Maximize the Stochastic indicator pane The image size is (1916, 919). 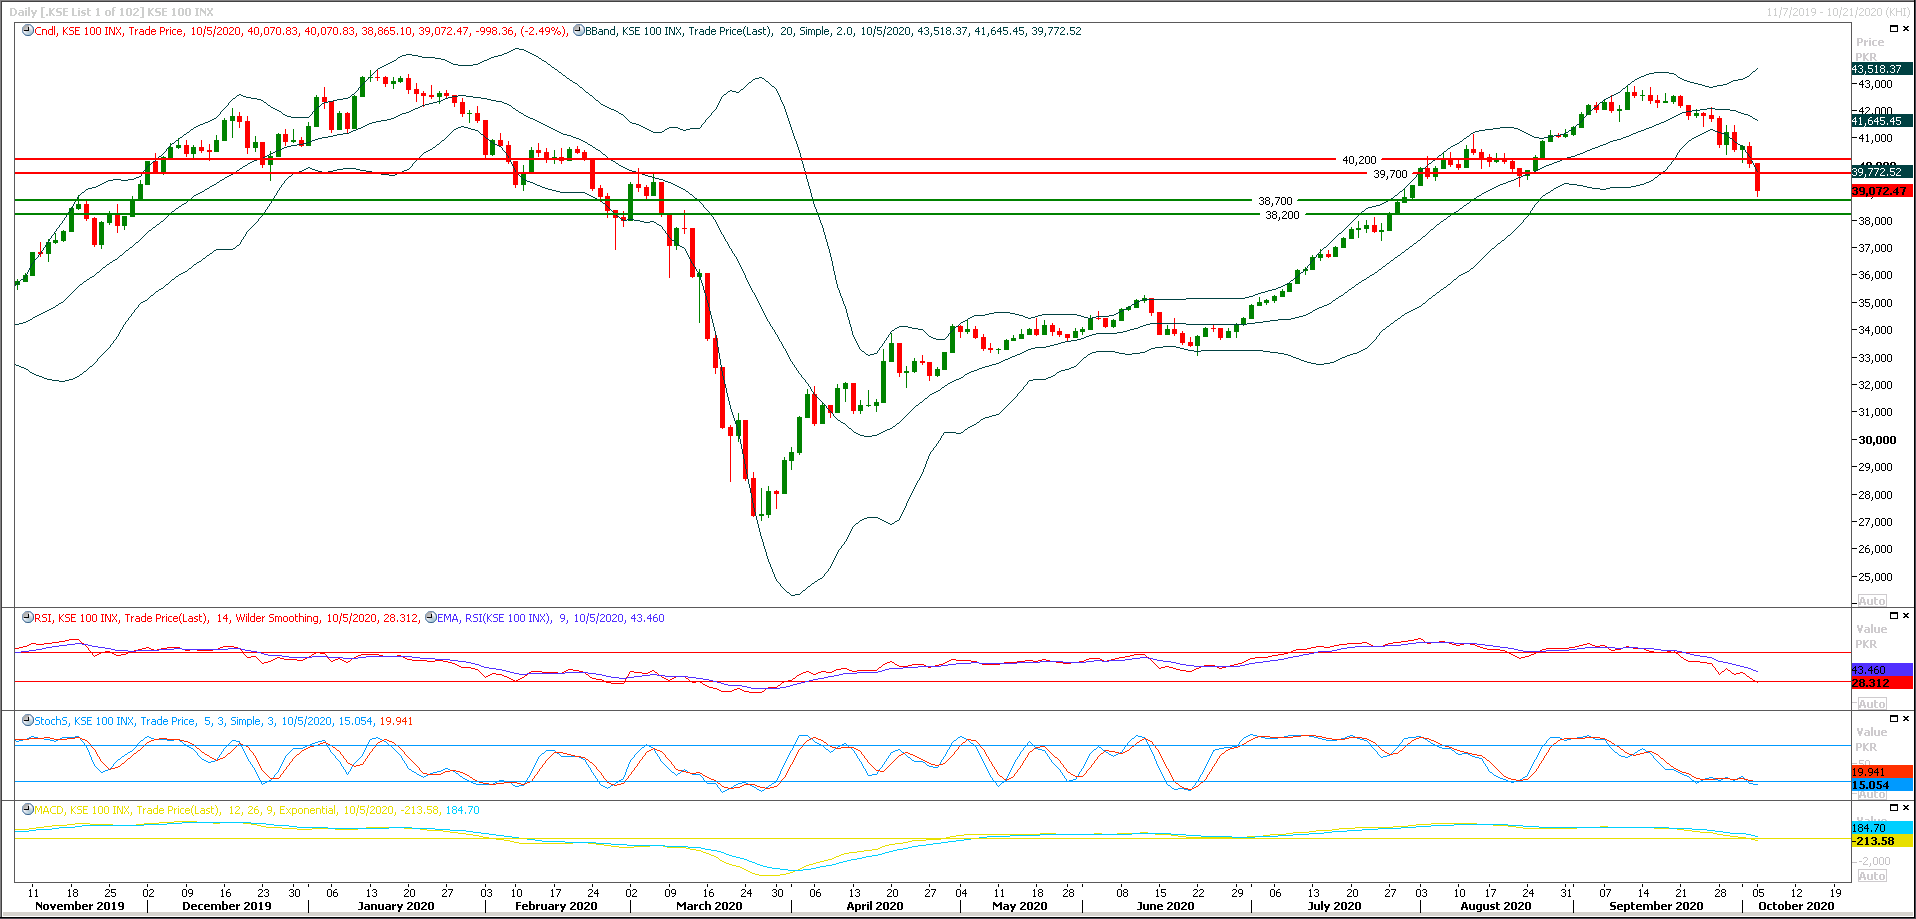click(x=1892, y=719)
